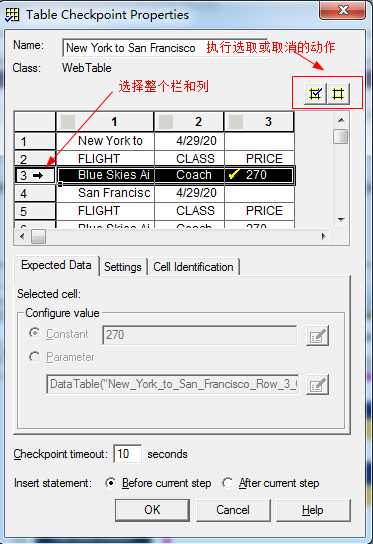Click the CLASS cell in row 5
Viewport: 373px width, 544px height.
(189, 211)
